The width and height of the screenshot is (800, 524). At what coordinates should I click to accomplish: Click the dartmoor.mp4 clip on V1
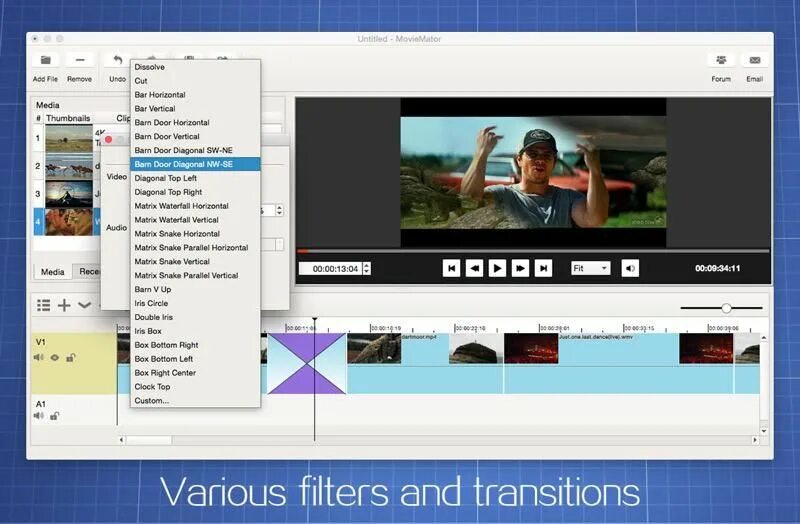tap(424, 363)
